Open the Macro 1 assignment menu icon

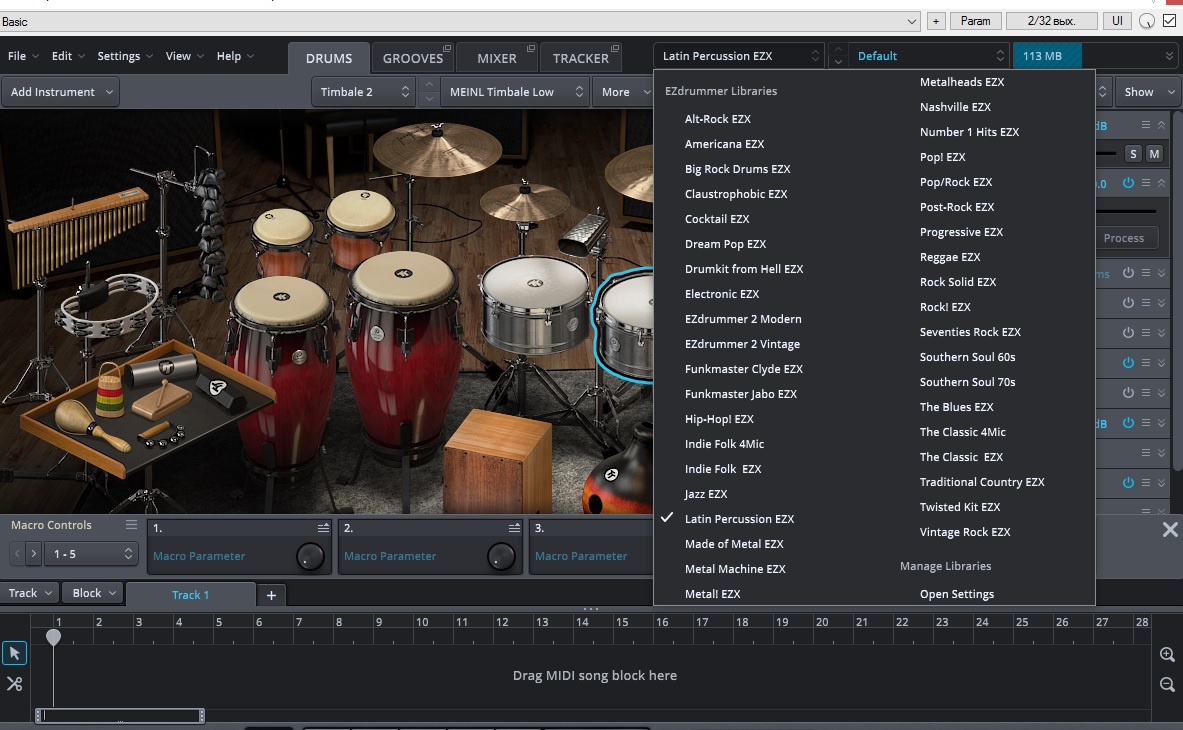click(x=323, y=528)
